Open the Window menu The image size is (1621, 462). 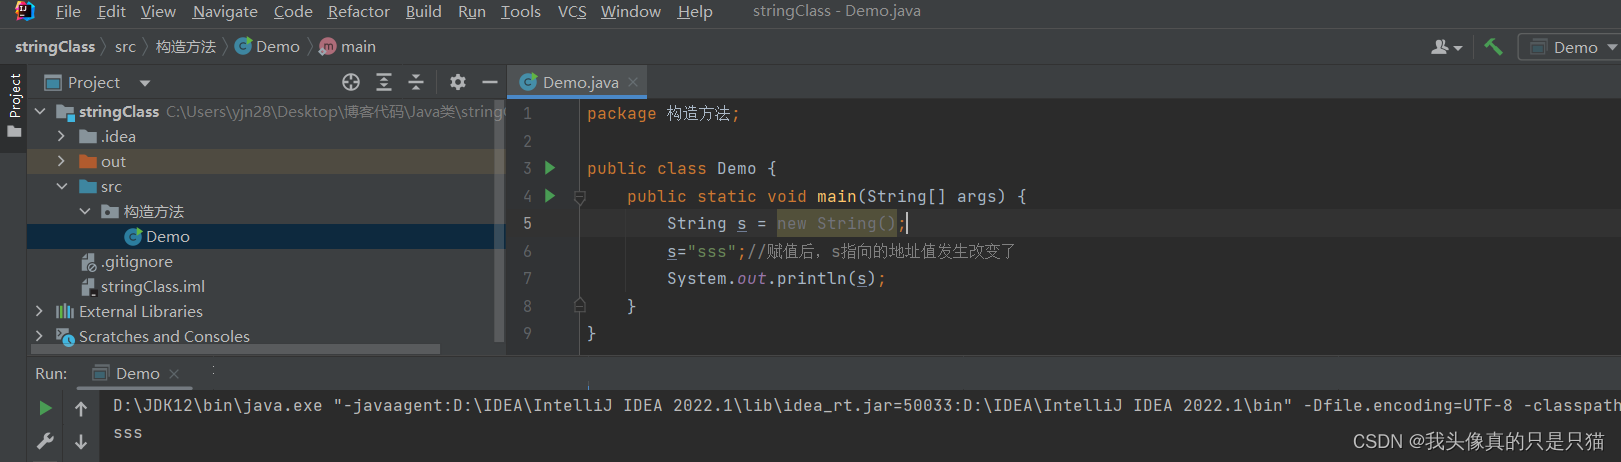pyautogui.click(x=631, y=11)
